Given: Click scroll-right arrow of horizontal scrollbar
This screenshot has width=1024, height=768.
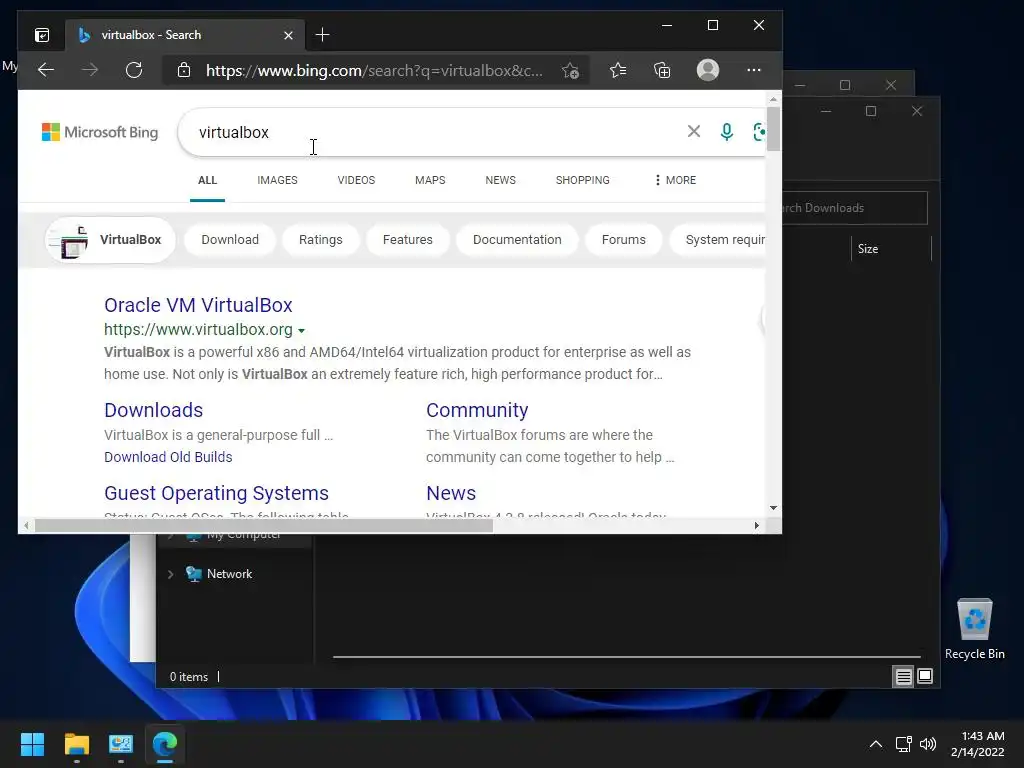Looking at the screenshot, I should [756, 526].
